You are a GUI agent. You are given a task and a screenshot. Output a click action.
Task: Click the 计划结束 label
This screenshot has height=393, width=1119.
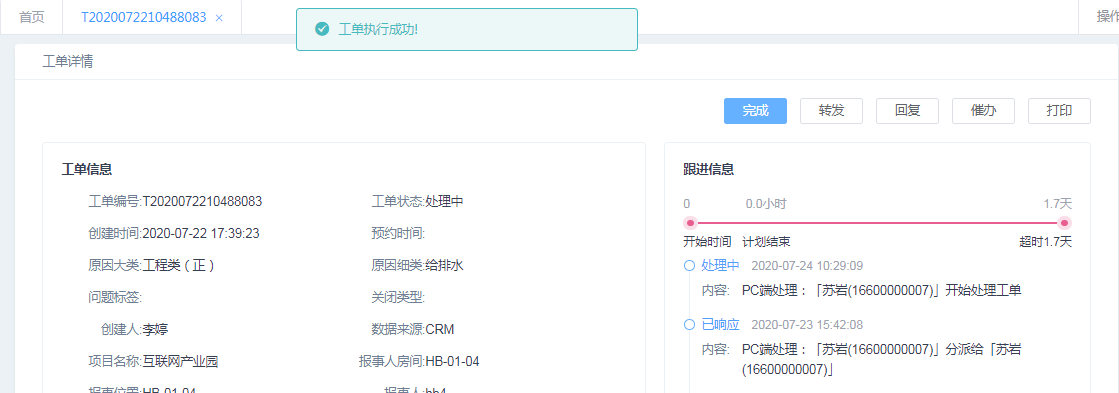766,242
